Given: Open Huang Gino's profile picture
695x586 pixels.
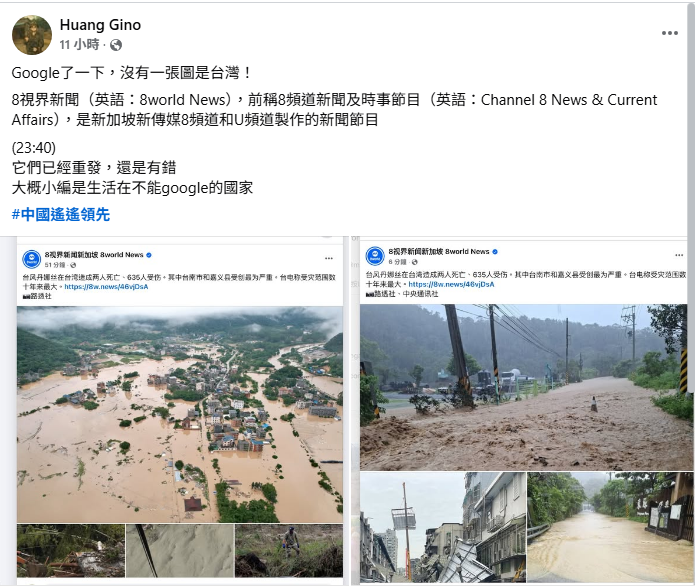Looking at the screenshot, I should point(31,35).
